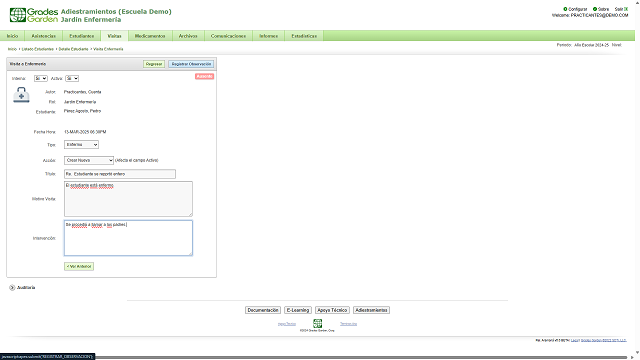Screen dimensions: 640x360
Task: Click the E-Learning button
Action: click(298, 310)
